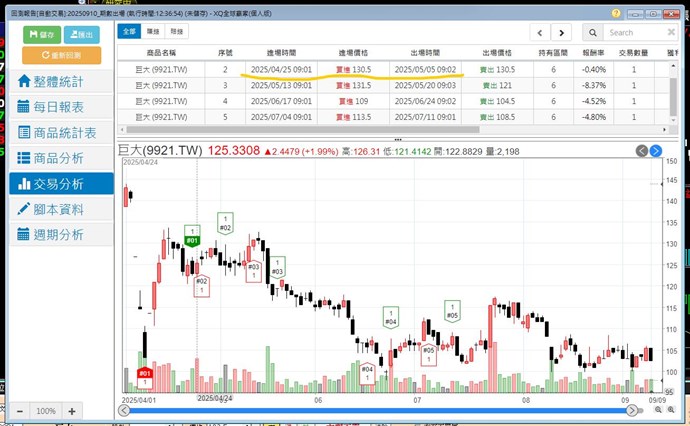Screen dimensions: 690x426
Task: Select the 賠錢 losing trades filter tab
Action: tap(176, 32)
